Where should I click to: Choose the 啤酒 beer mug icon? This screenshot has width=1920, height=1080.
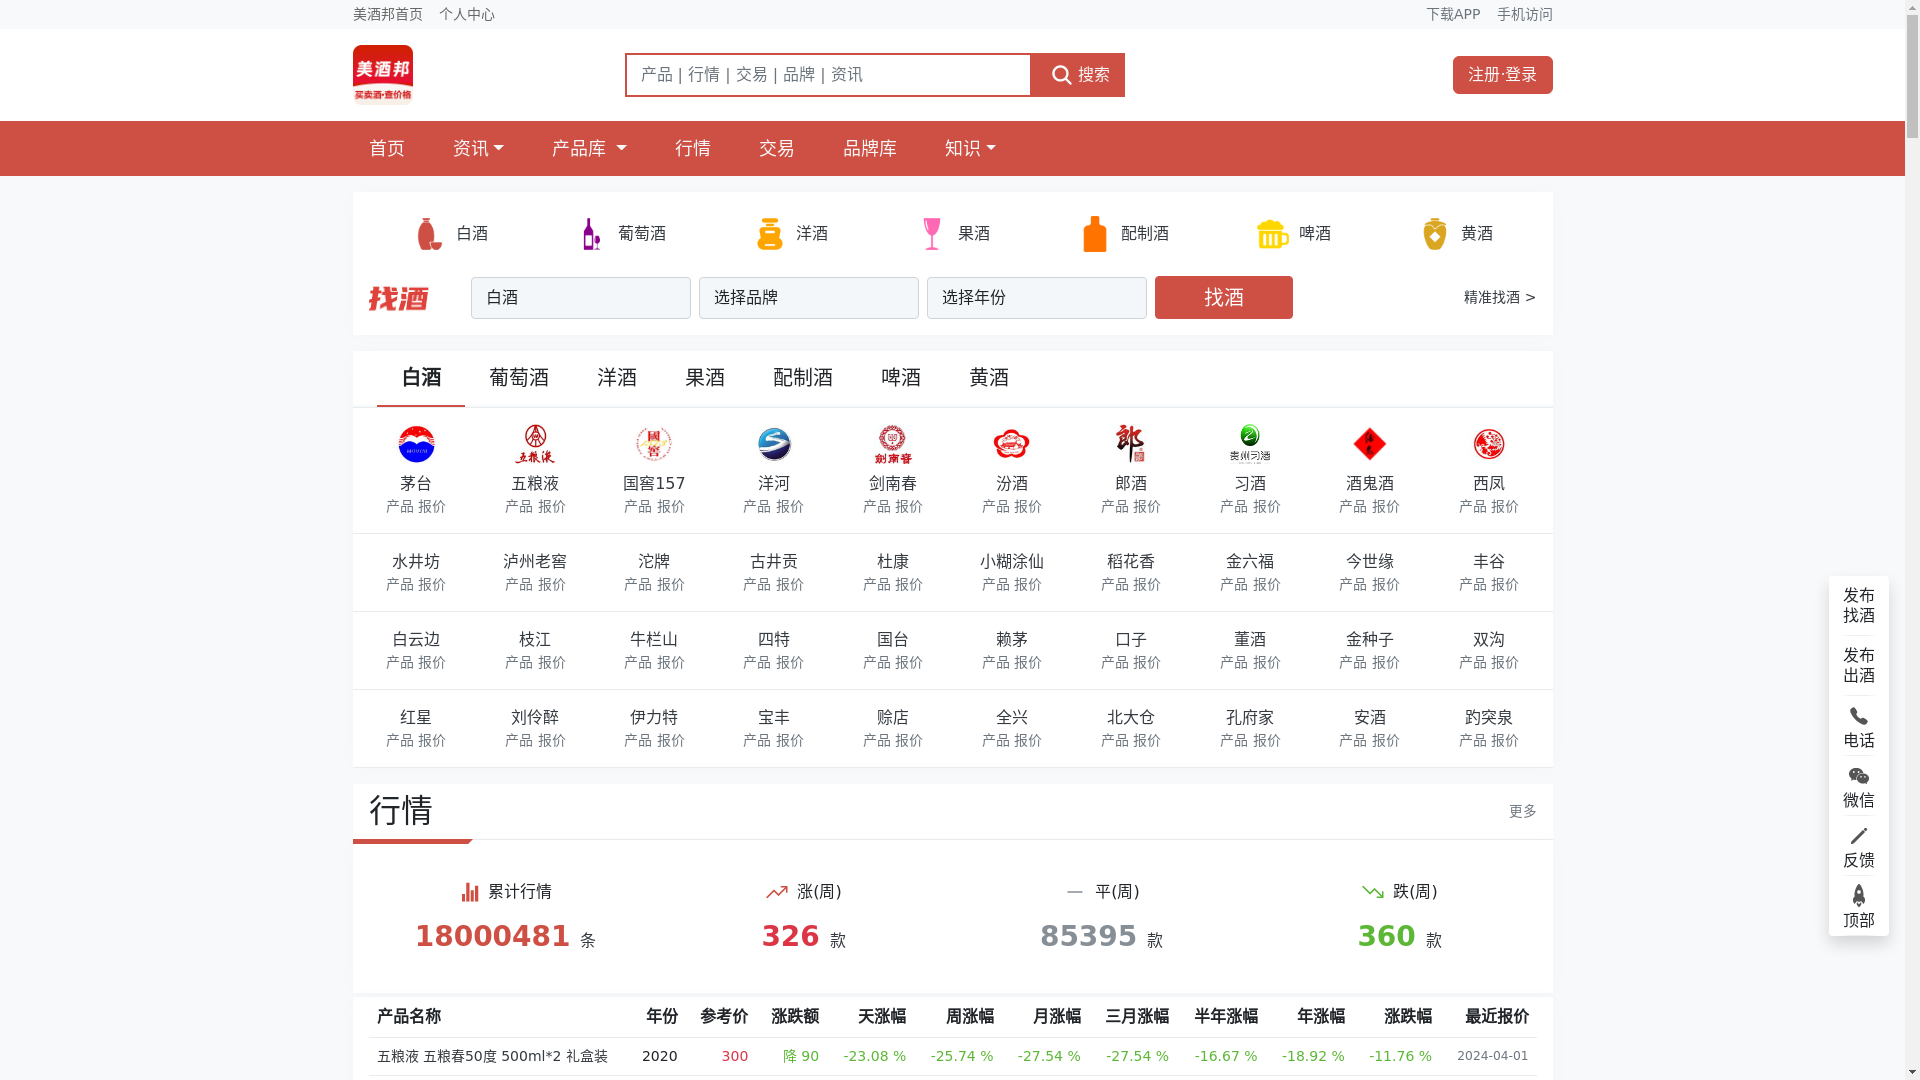pyautogui.click(x=1272, y=234)
